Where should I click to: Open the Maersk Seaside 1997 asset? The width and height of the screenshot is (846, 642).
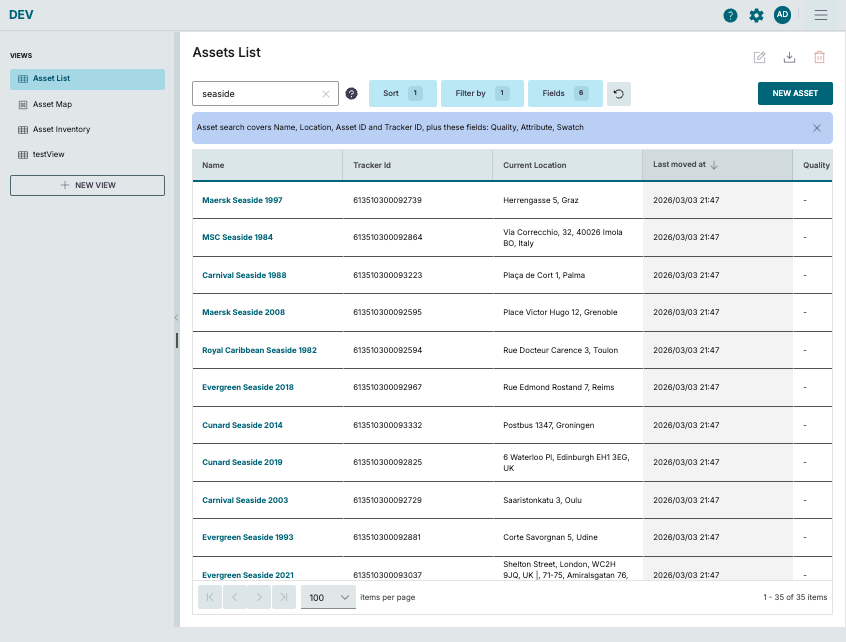242,200
